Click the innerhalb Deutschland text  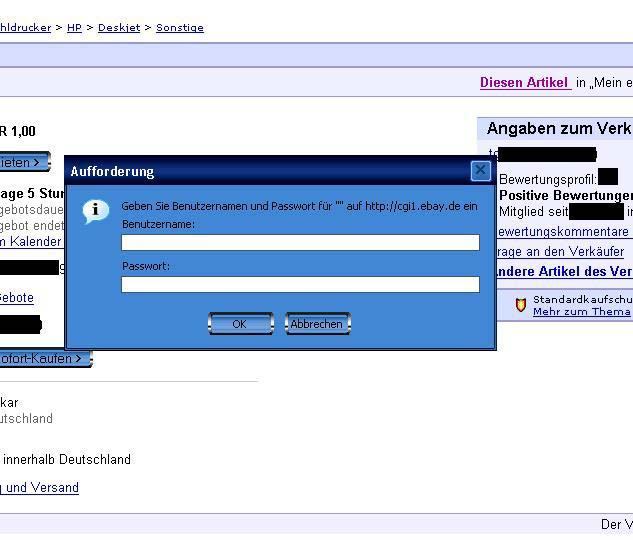click(67, 459)
